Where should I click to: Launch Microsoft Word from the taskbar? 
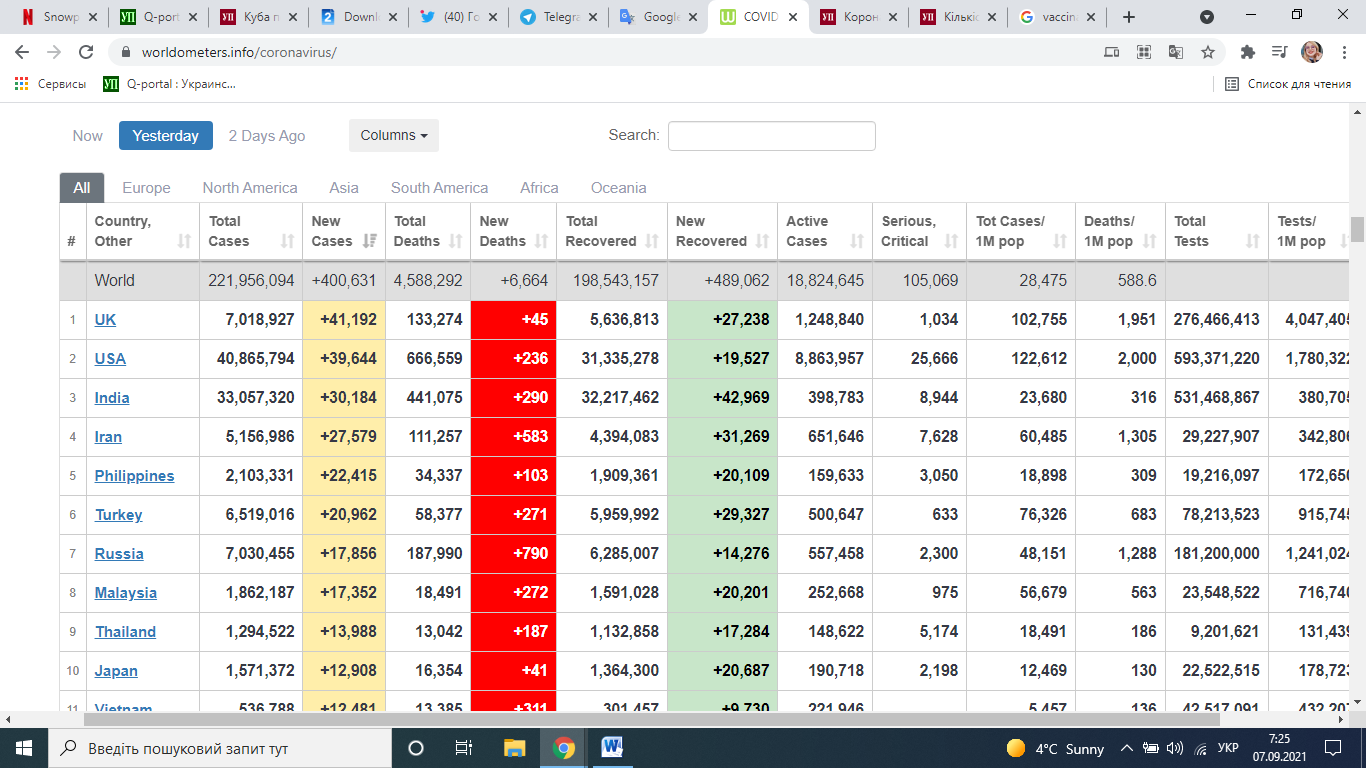612,747
